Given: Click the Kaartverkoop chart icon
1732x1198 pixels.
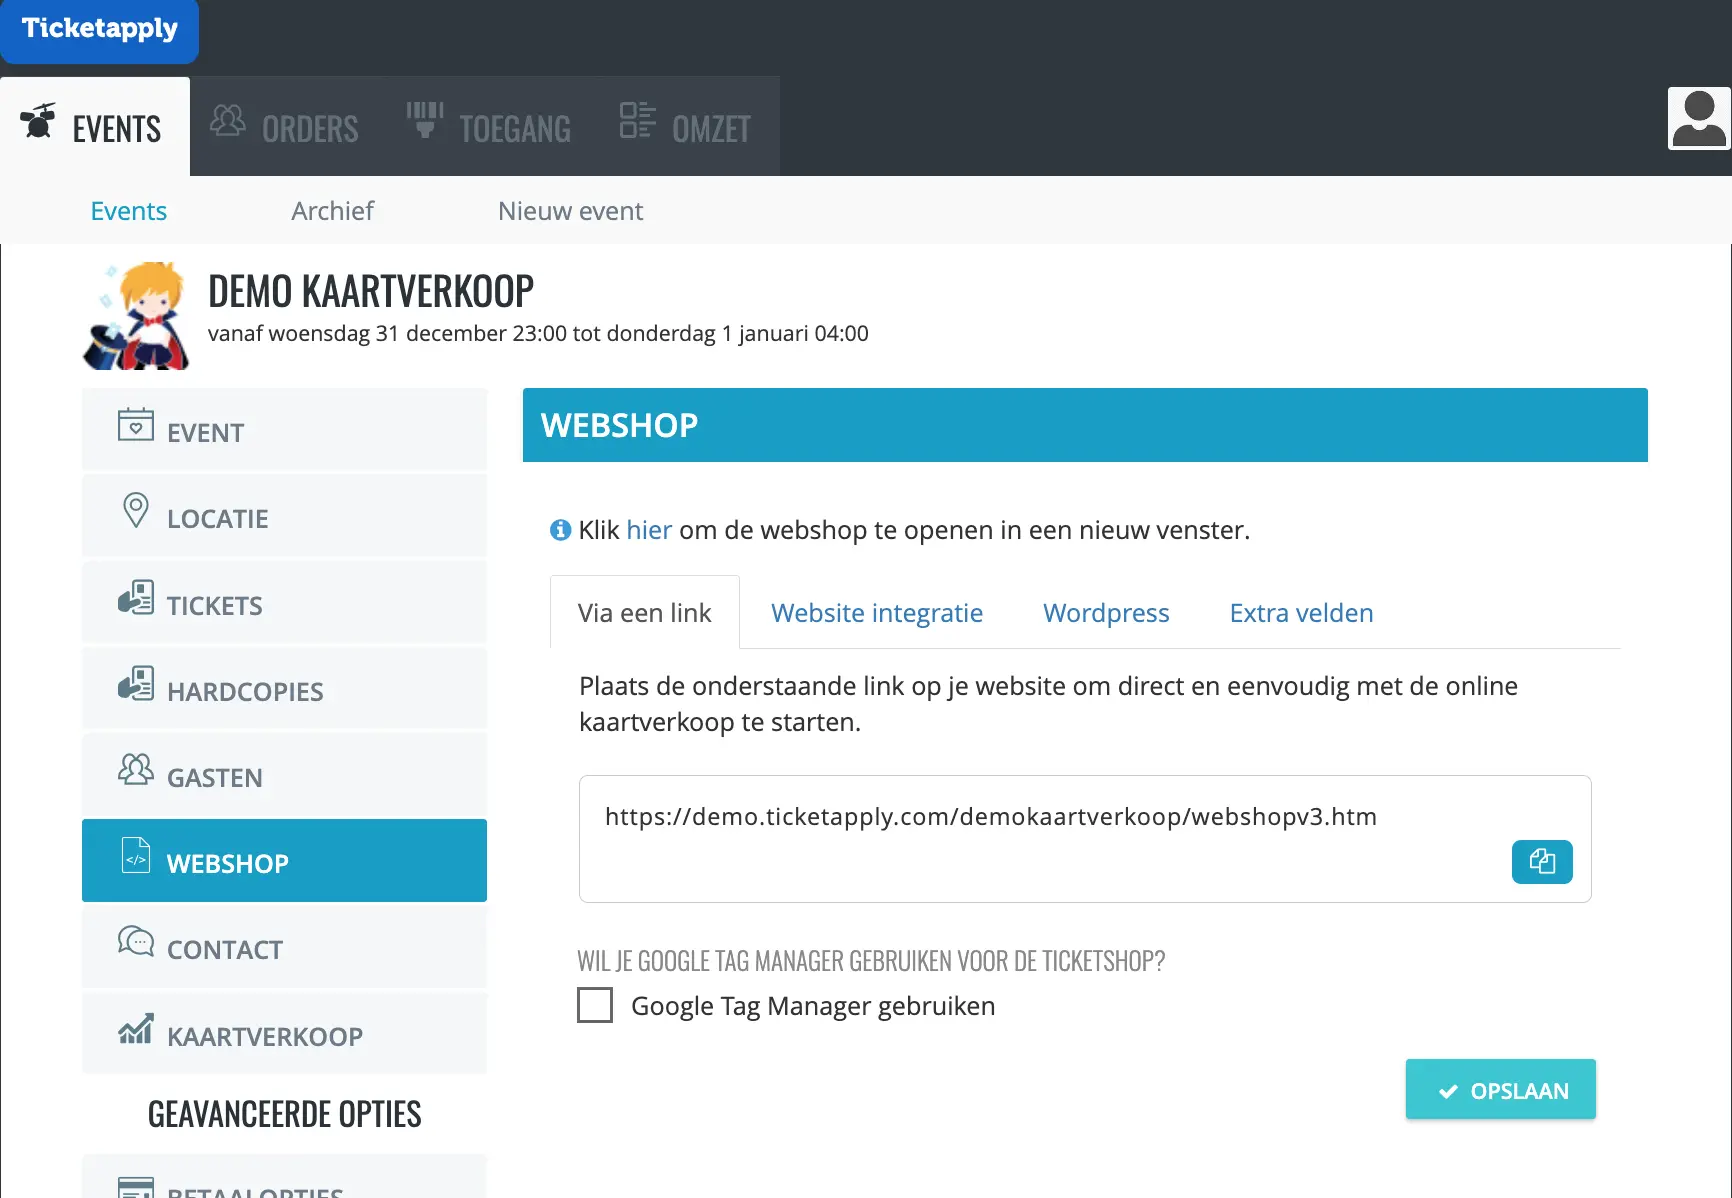Looking at the screenshot, I should (135, 1028).
